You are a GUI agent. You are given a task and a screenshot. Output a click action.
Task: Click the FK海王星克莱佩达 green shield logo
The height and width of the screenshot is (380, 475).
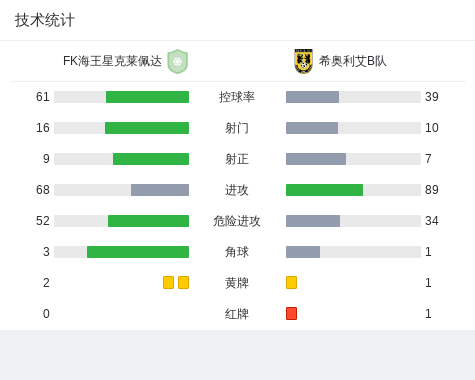(x=178, y=61)
